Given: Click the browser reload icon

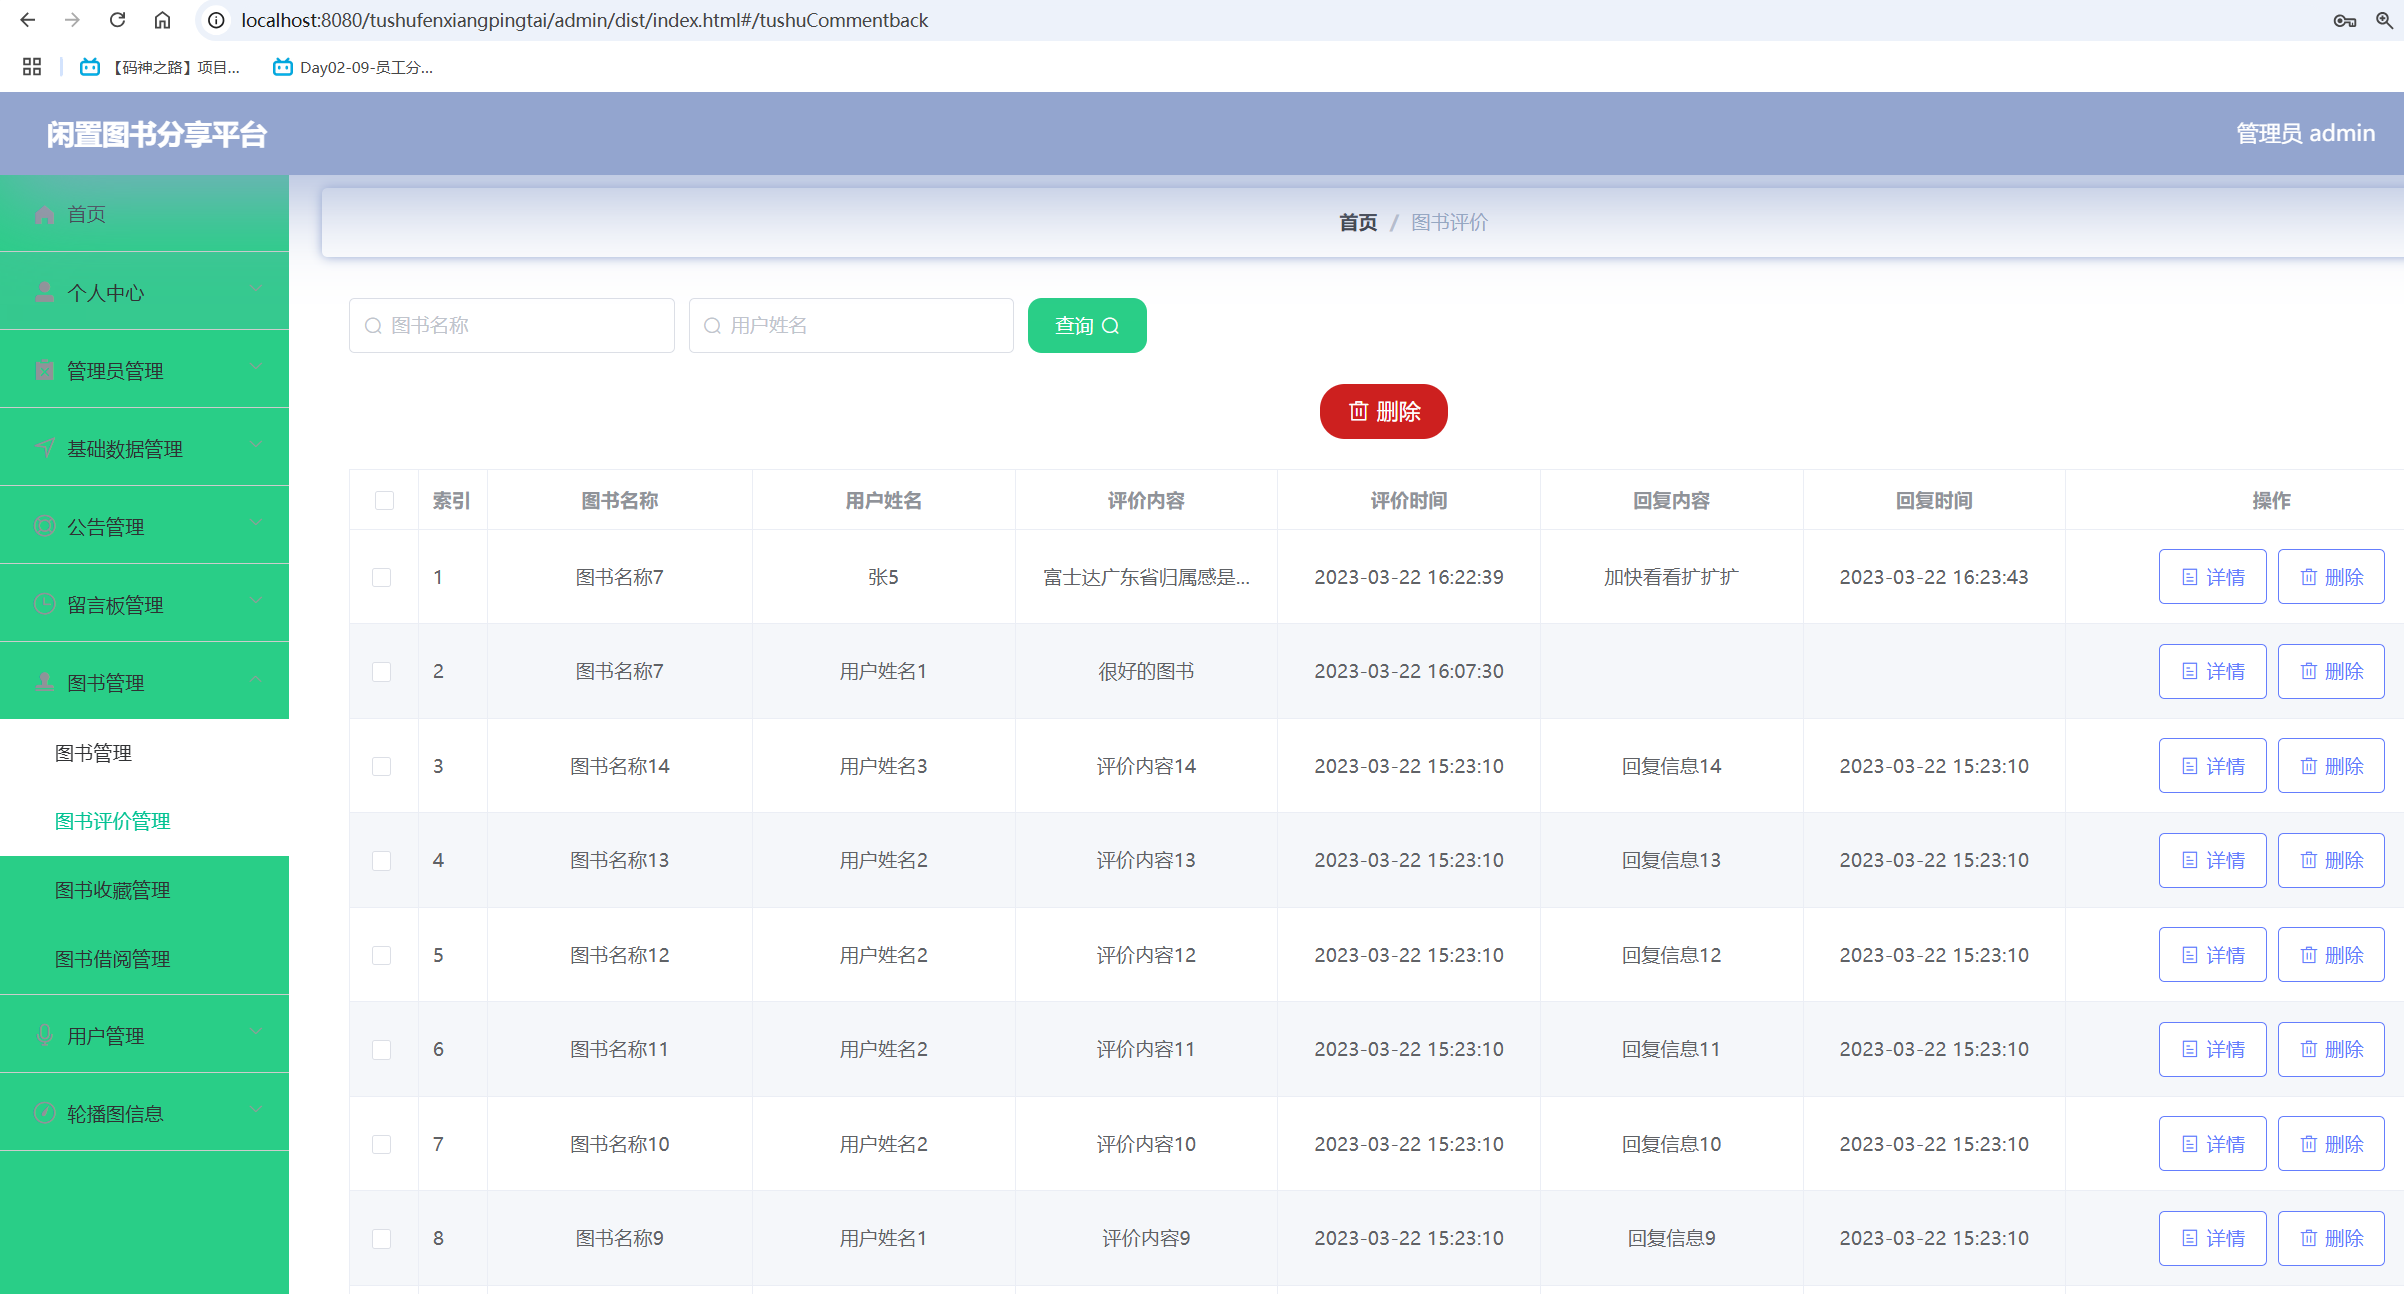Looking at the screenshot, I should tap(117, 20).
